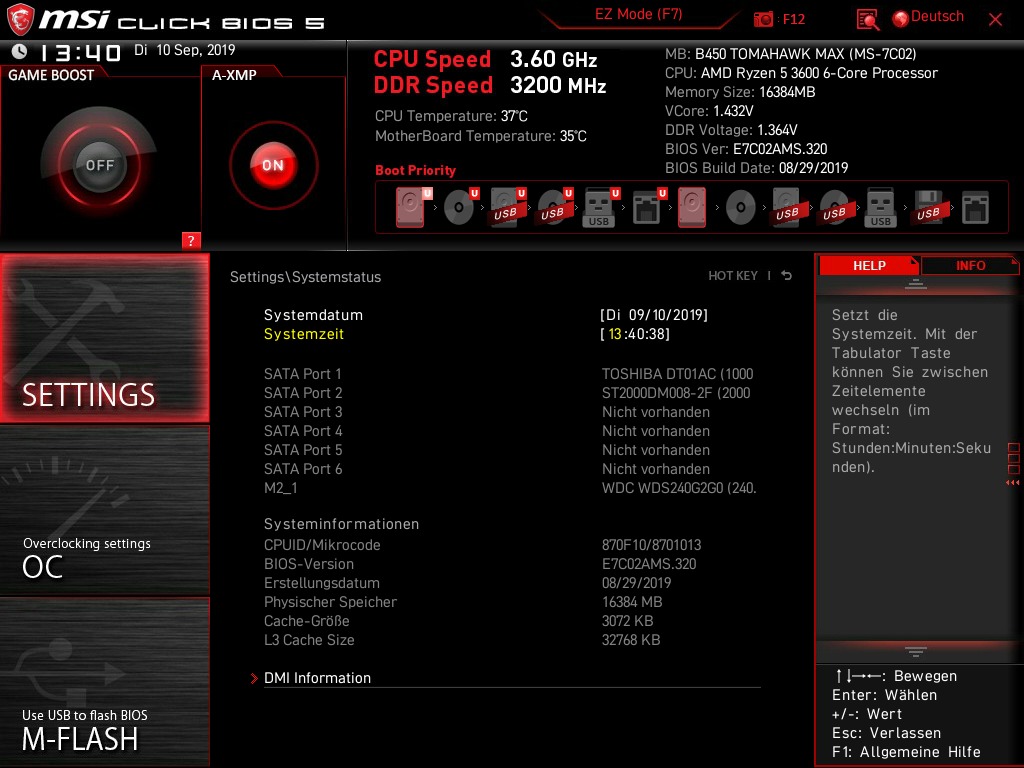Select the UEFI USB hard disk boot icon
Viewport: 1024px width, 768px height.
point(507,207)
